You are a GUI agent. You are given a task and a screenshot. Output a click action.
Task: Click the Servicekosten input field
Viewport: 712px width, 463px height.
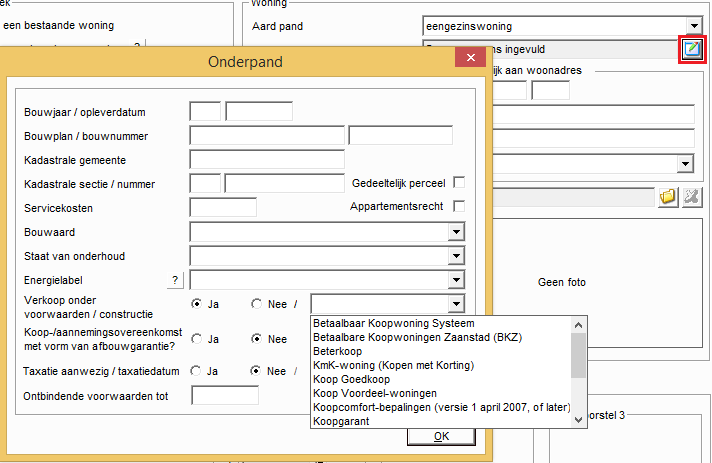tap(223, 207)
